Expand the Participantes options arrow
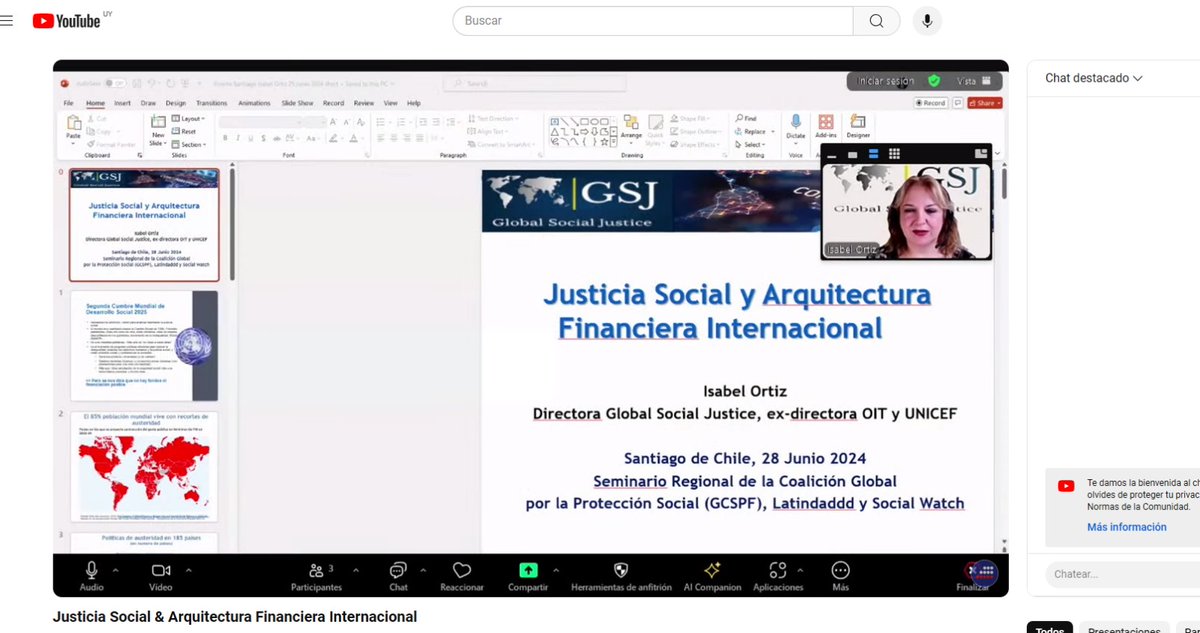Image resolution: width=1200 pixels, height=633 pixels. (x=357, y=569)
